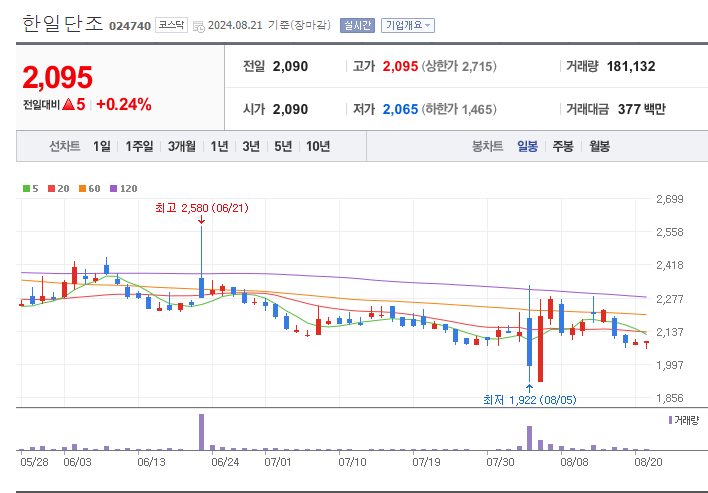The image size is (708, 493).
Task: Click the 07/01 date axis label
Action: click(278, 463)
